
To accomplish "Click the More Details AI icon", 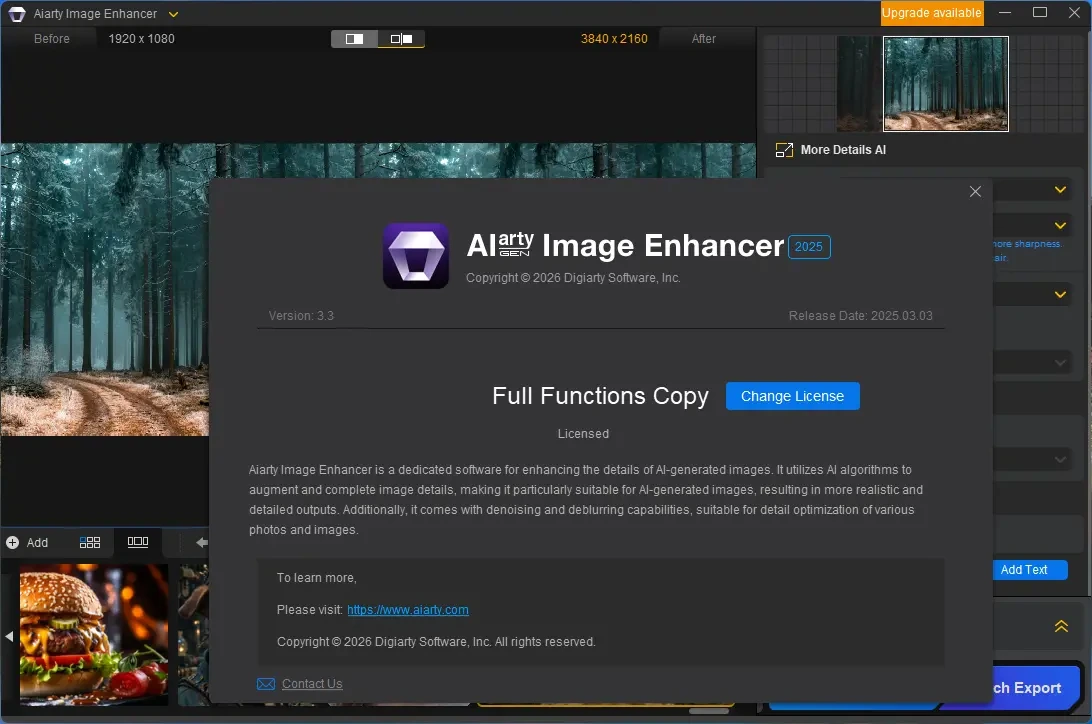I will point(784,150).
